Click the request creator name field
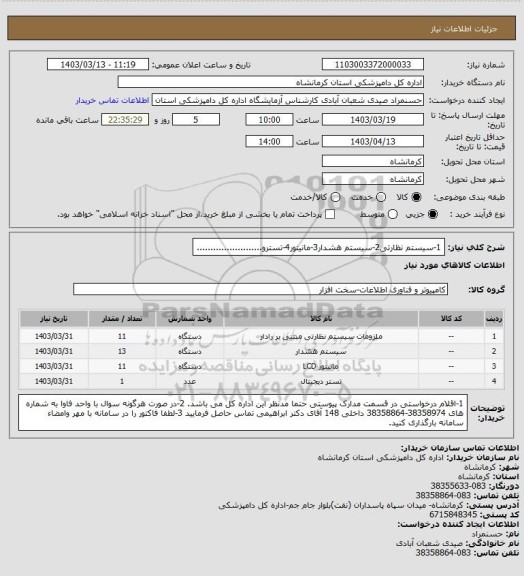Screen dimensions: 524x576 coord(288,100)
